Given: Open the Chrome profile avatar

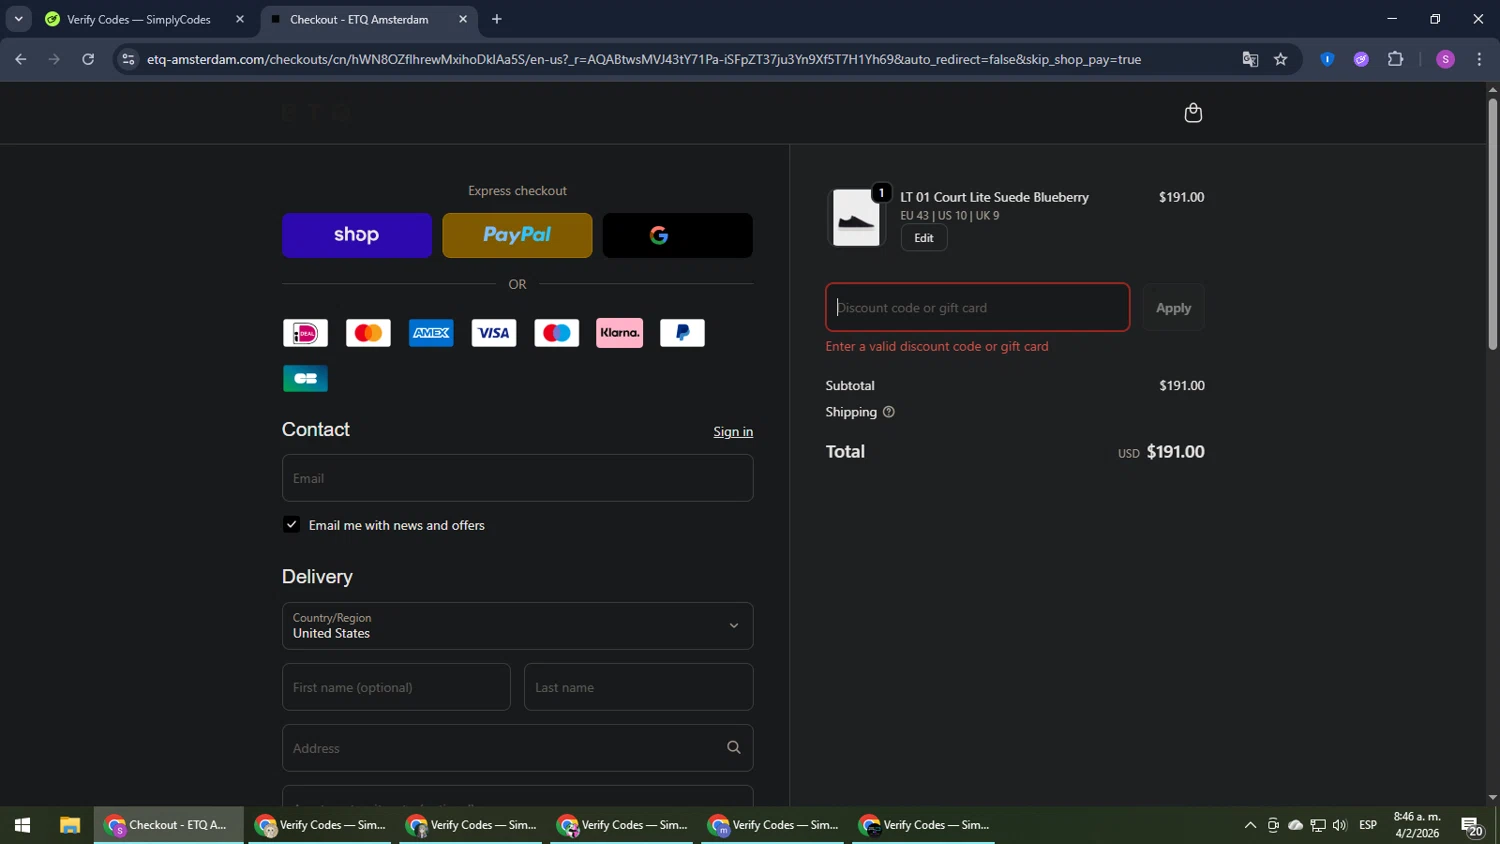Looking at the screenshot, I should (1445, 59).
